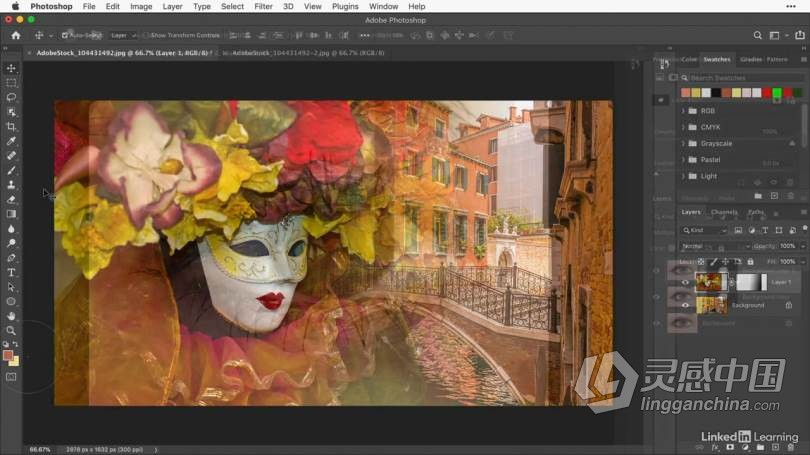This screenshot has width=810, height=455.
Task: Select the Crop tool
Action: [11, 127]
